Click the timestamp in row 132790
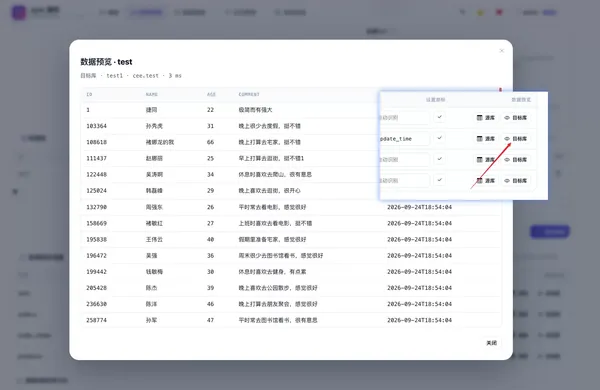The width and height of the screenshot is (600, 390). 419,207
